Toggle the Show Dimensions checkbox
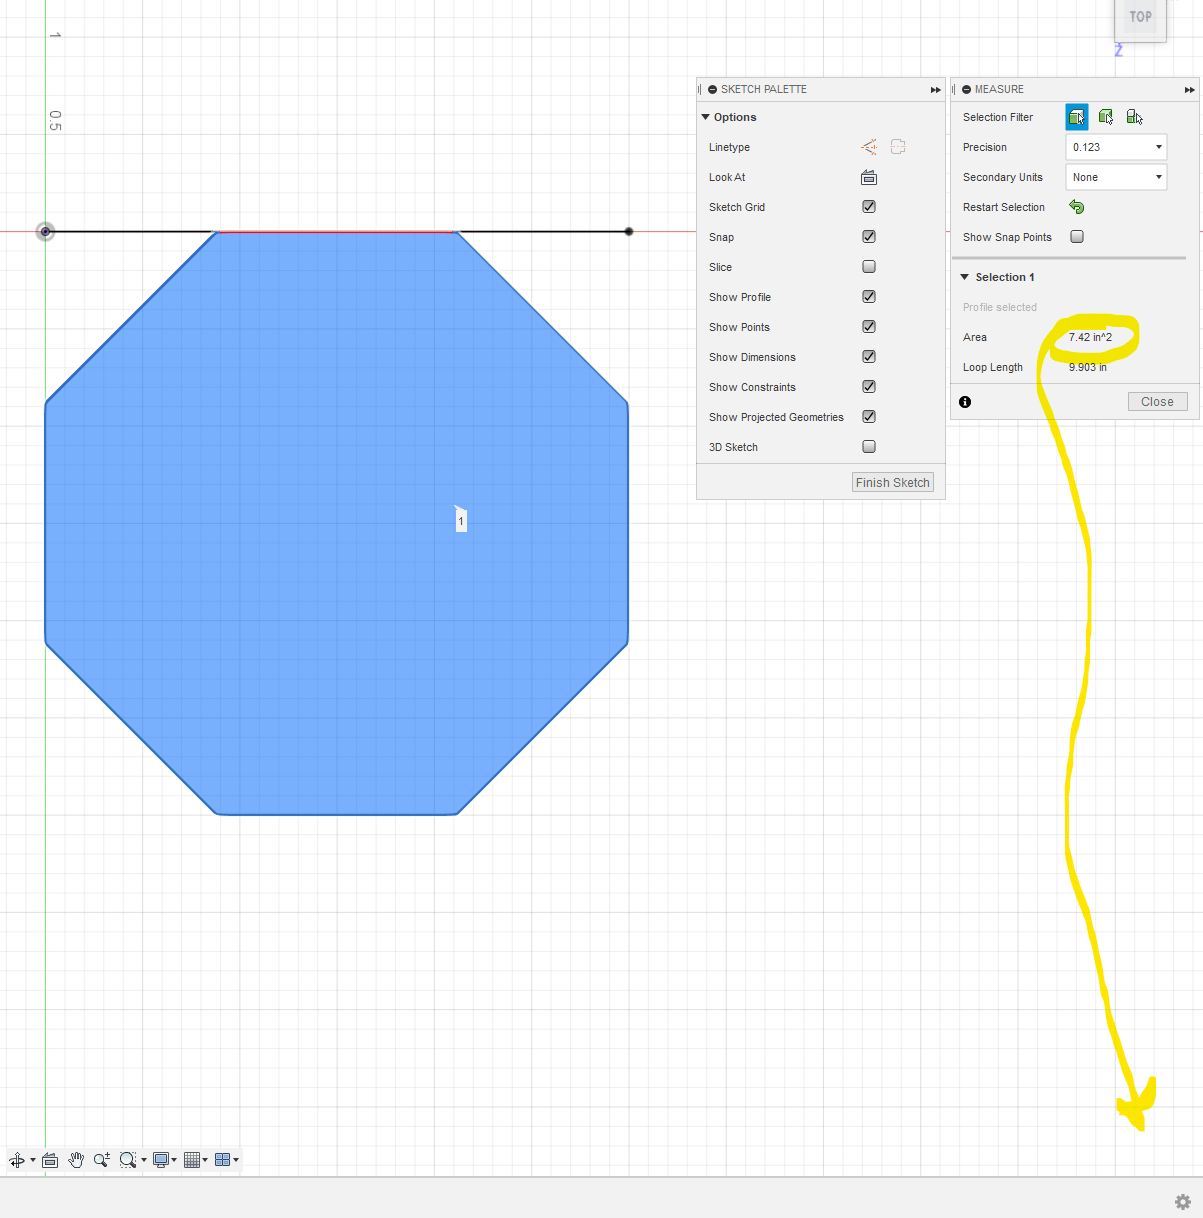Viewport: 1203px width, 1218px height. click(x=869, y=357)
